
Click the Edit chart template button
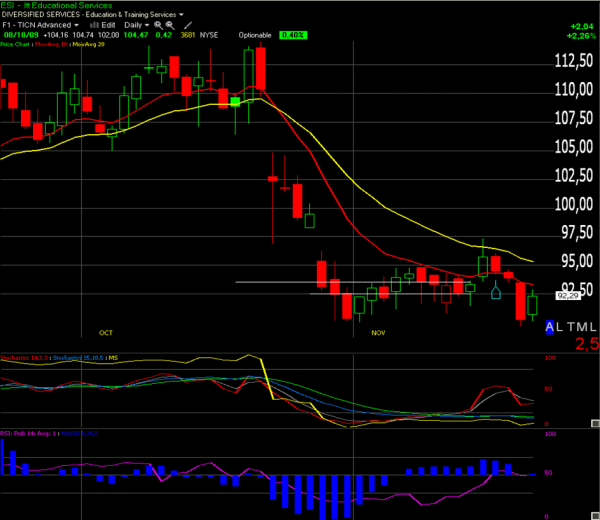(x=108, y=25)
